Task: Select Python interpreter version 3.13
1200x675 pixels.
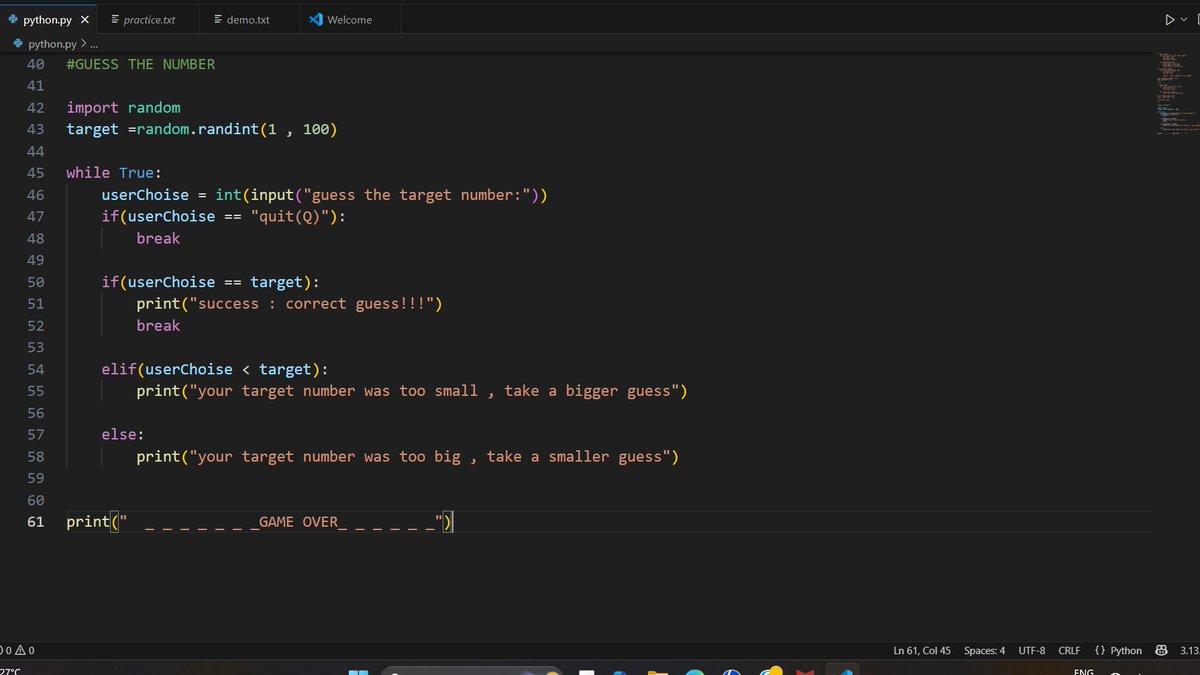Action: (x=1189, y=650)
